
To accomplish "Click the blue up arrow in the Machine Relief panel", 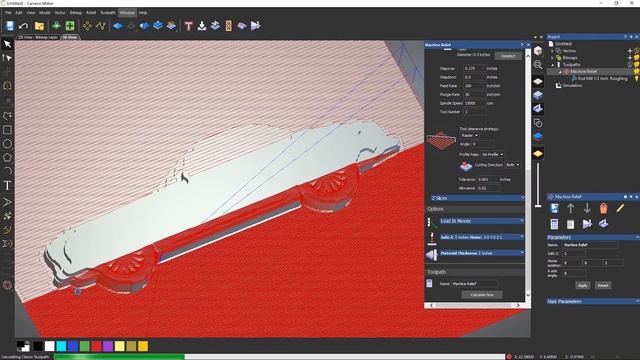I will (571, 208).
